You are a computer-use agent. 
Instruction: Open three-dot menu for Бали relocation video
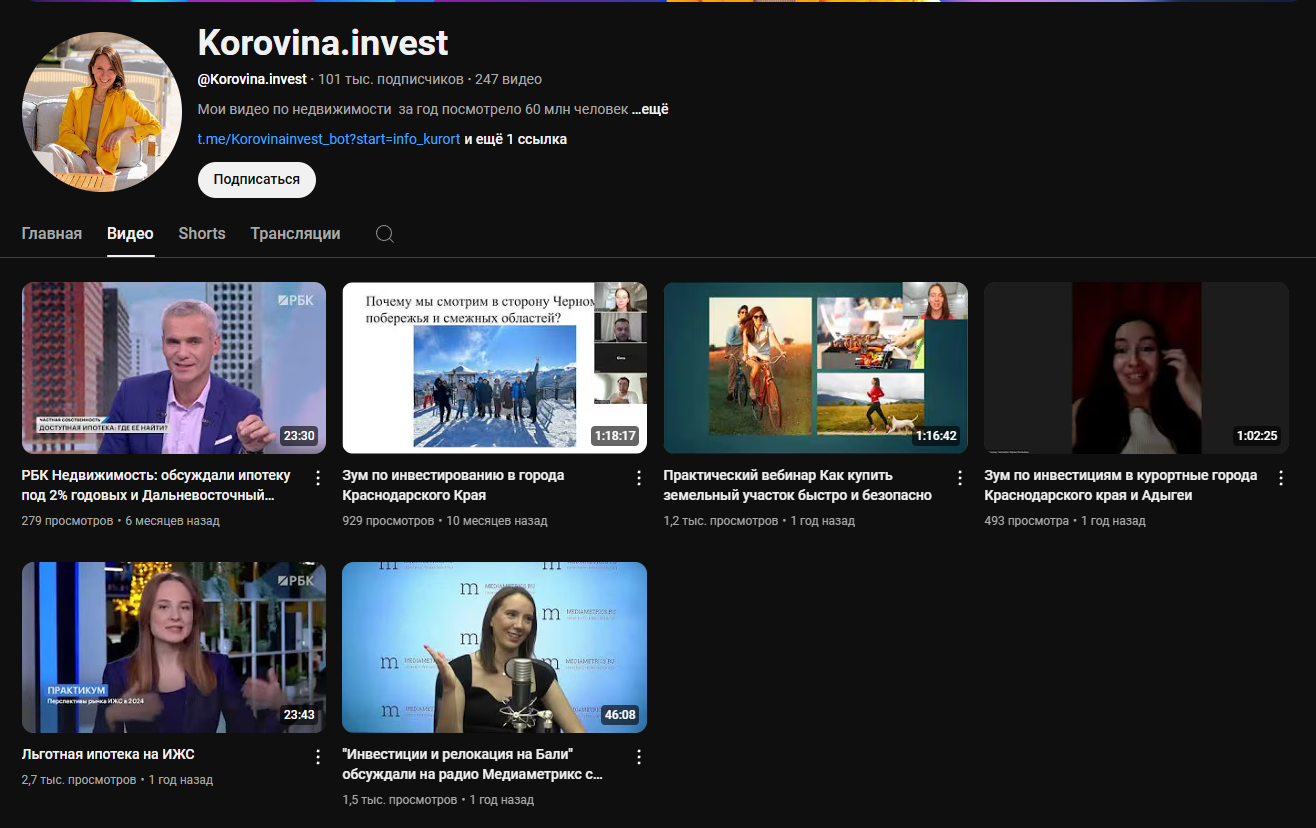point(639,757)
